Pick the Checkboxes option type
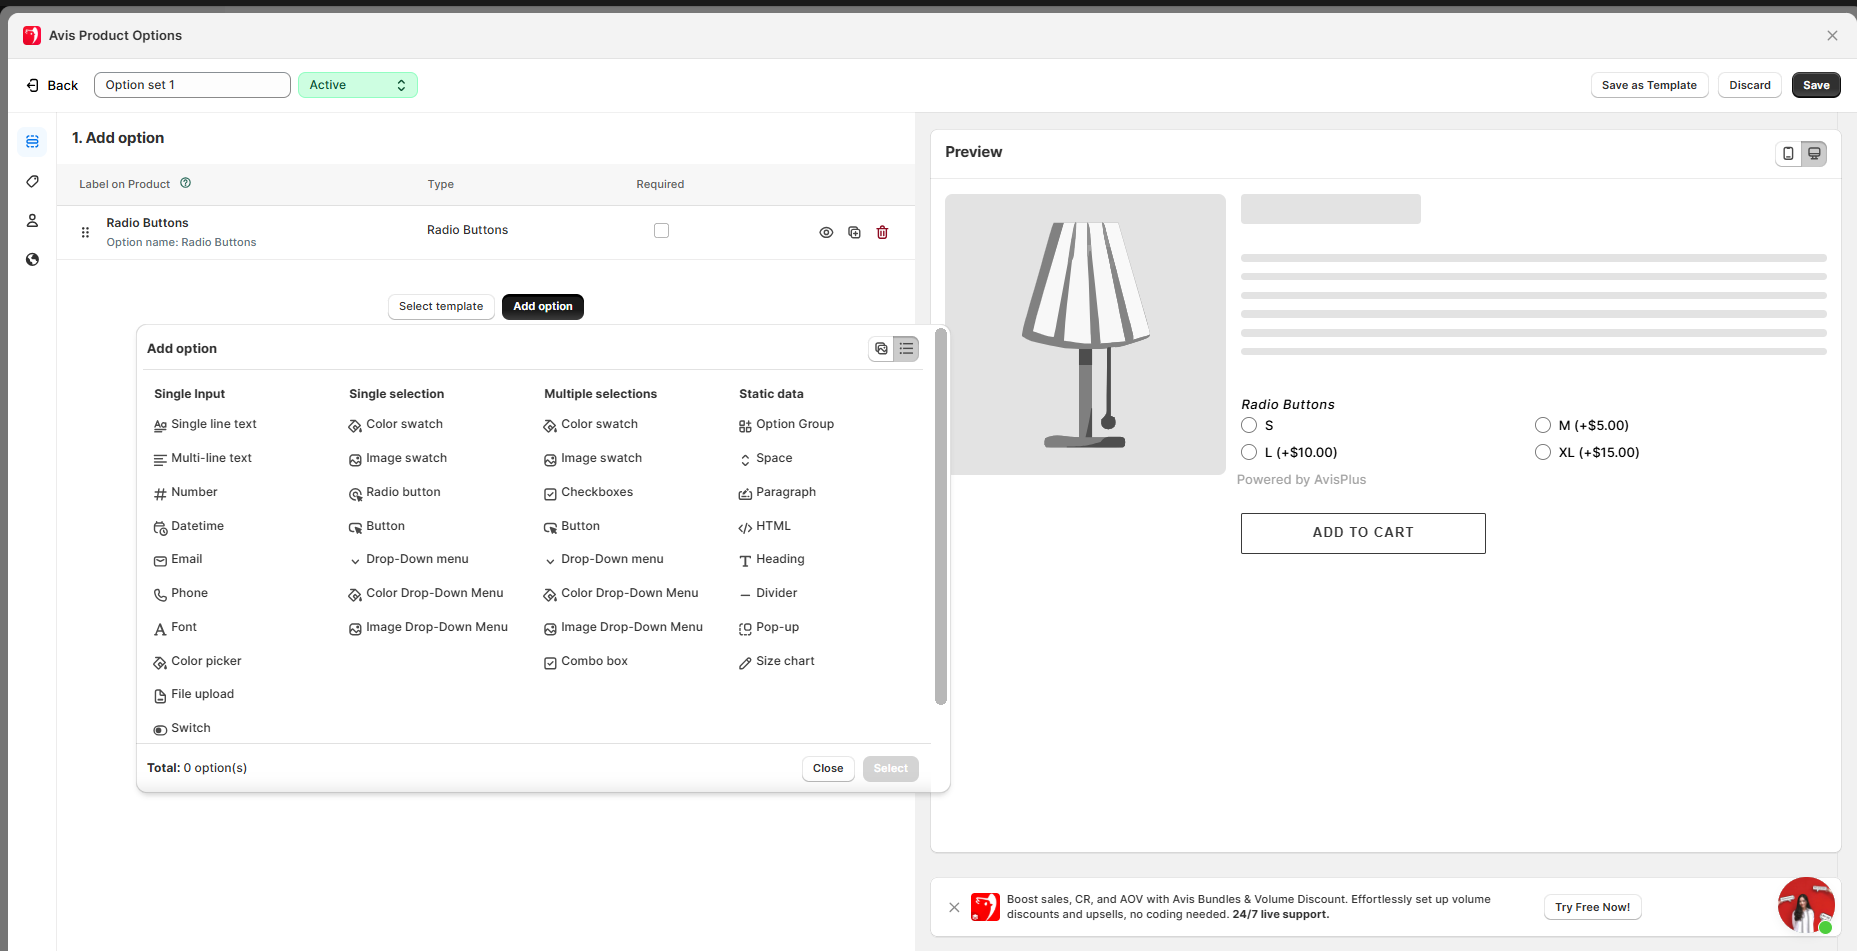This screenshot has height=951, width=1857. click(596, 492)
